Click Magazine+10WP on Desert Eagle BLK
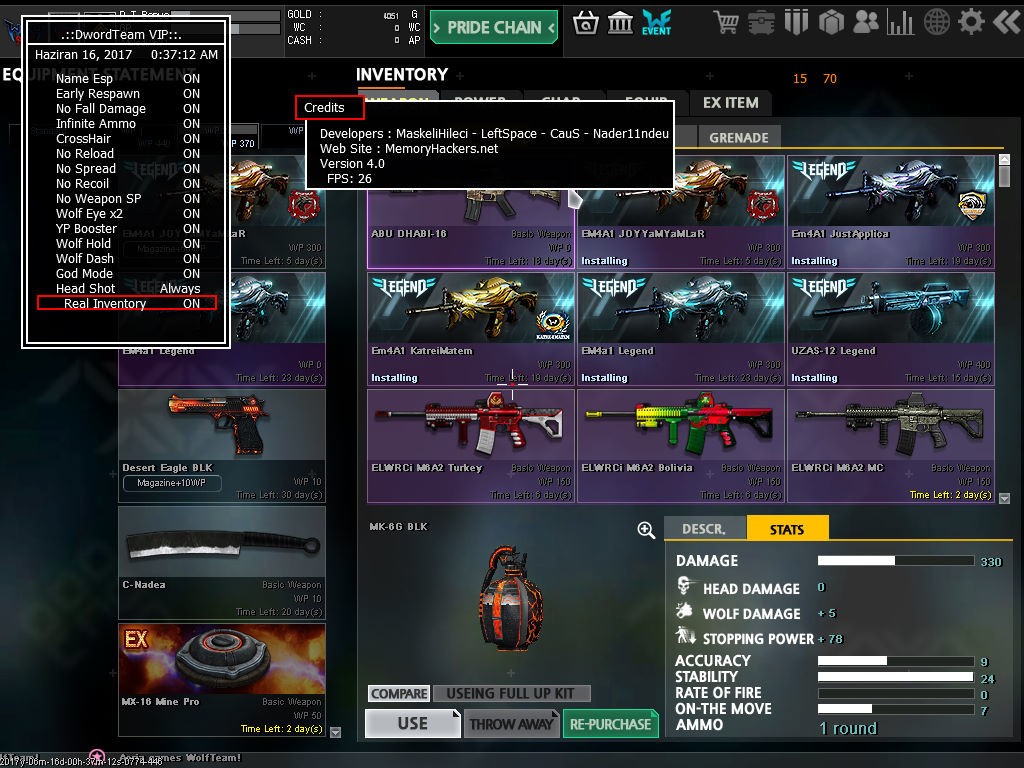The width and height of the screenshot is (1024, 768). click(x=172, y=483)
